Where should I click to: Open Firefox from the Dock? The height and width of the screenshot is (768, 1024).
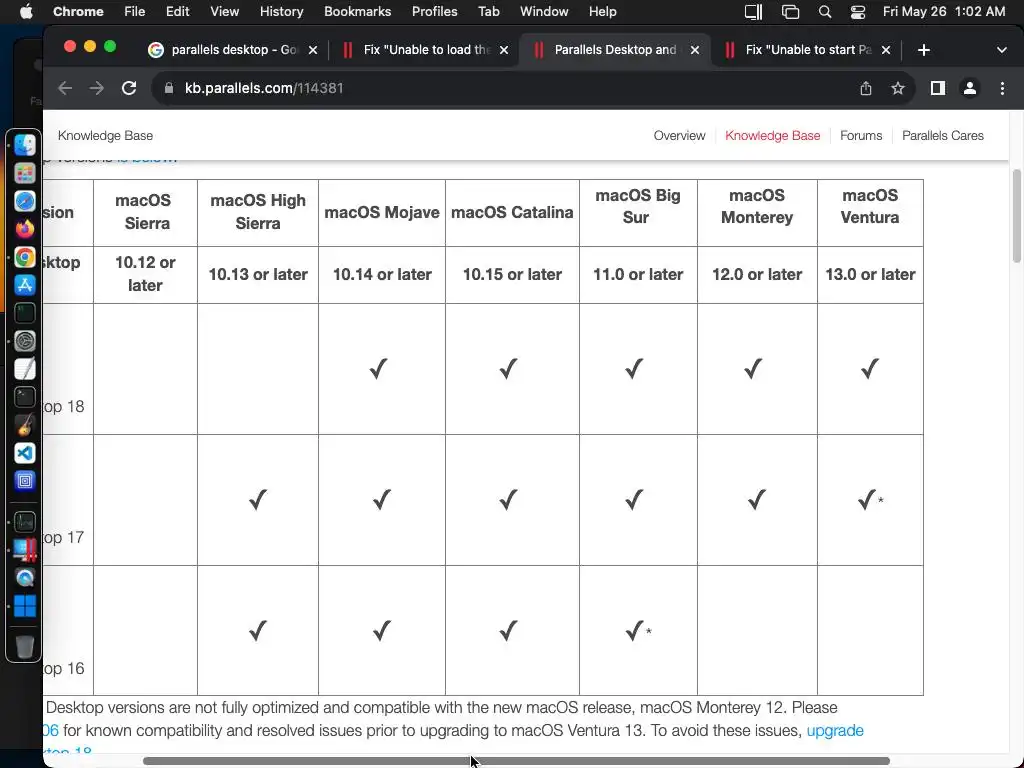click(25, 229)
